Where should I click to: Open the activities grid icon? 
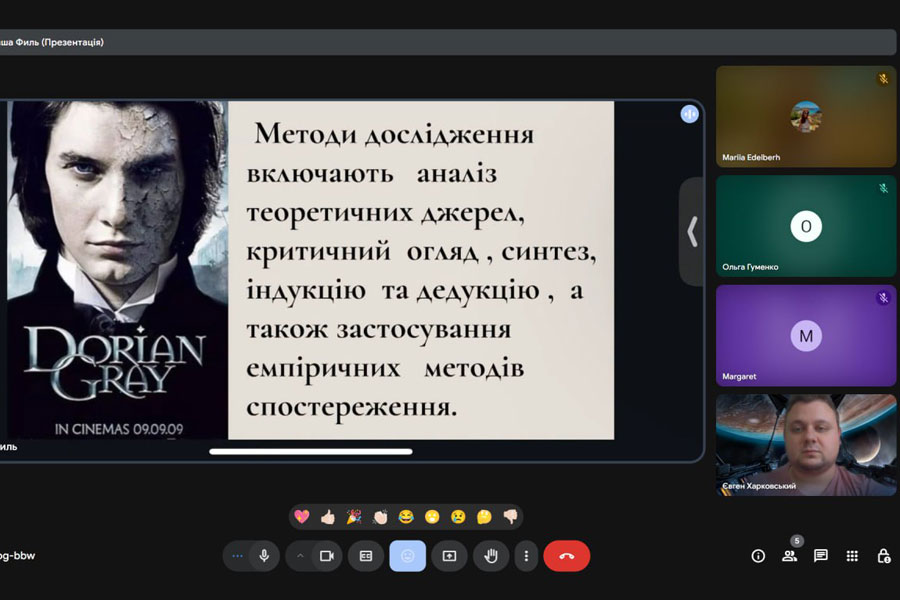[852, 556]
